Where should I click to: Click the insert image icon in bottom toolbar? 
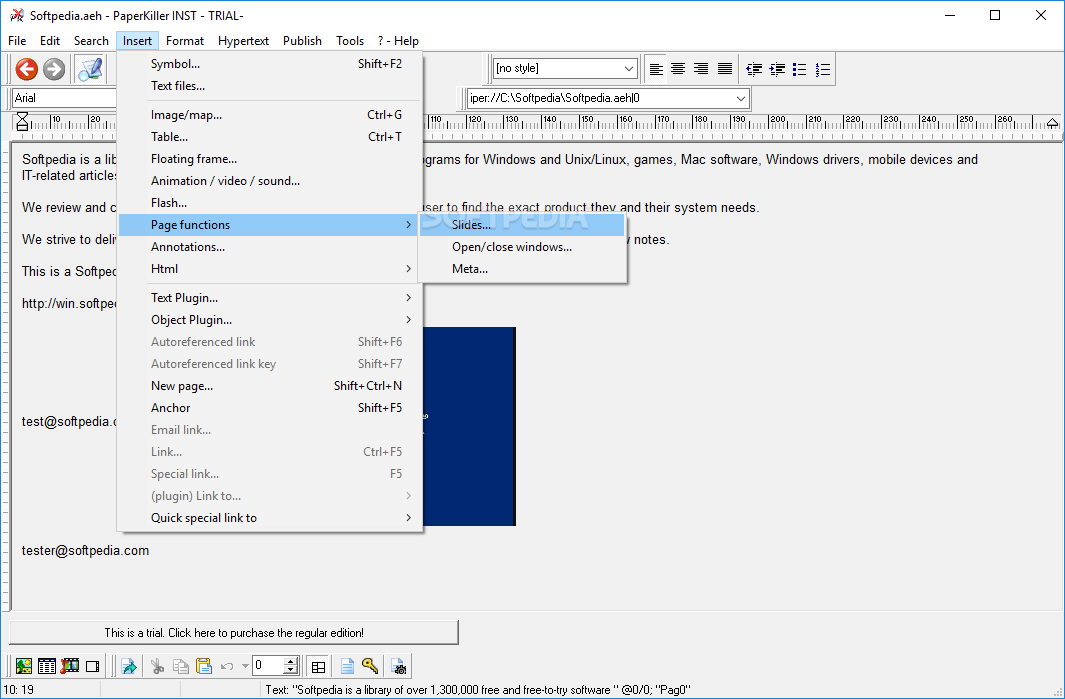point(24,666)
